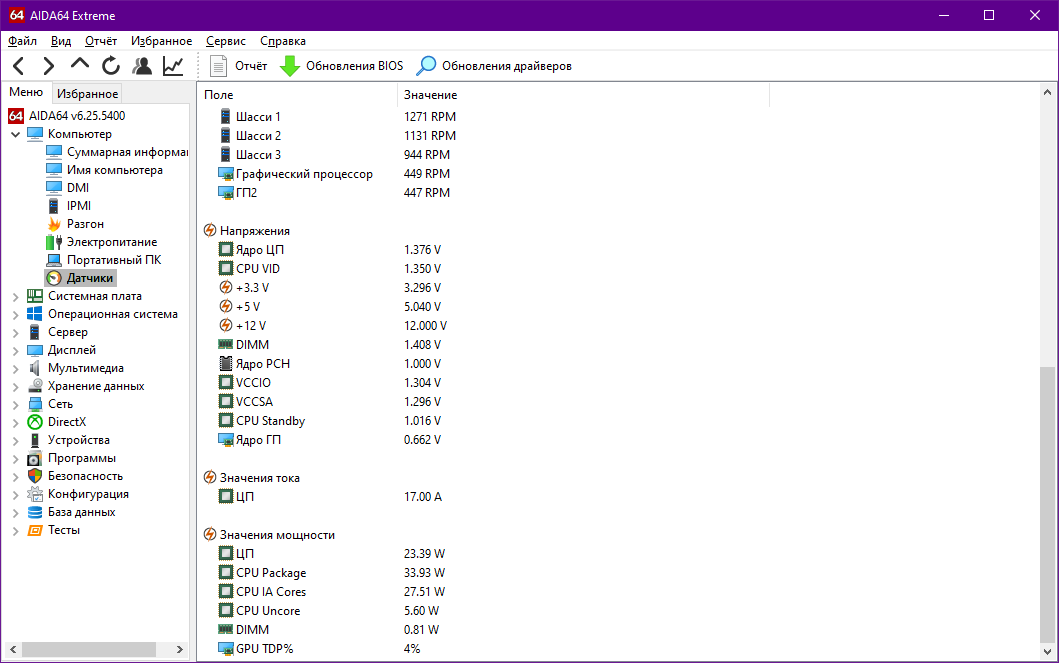Select the Разгон flame tree item
The width and height of the screenshot is (1059, 663).
pyautogui.click(x=75, y=223)
